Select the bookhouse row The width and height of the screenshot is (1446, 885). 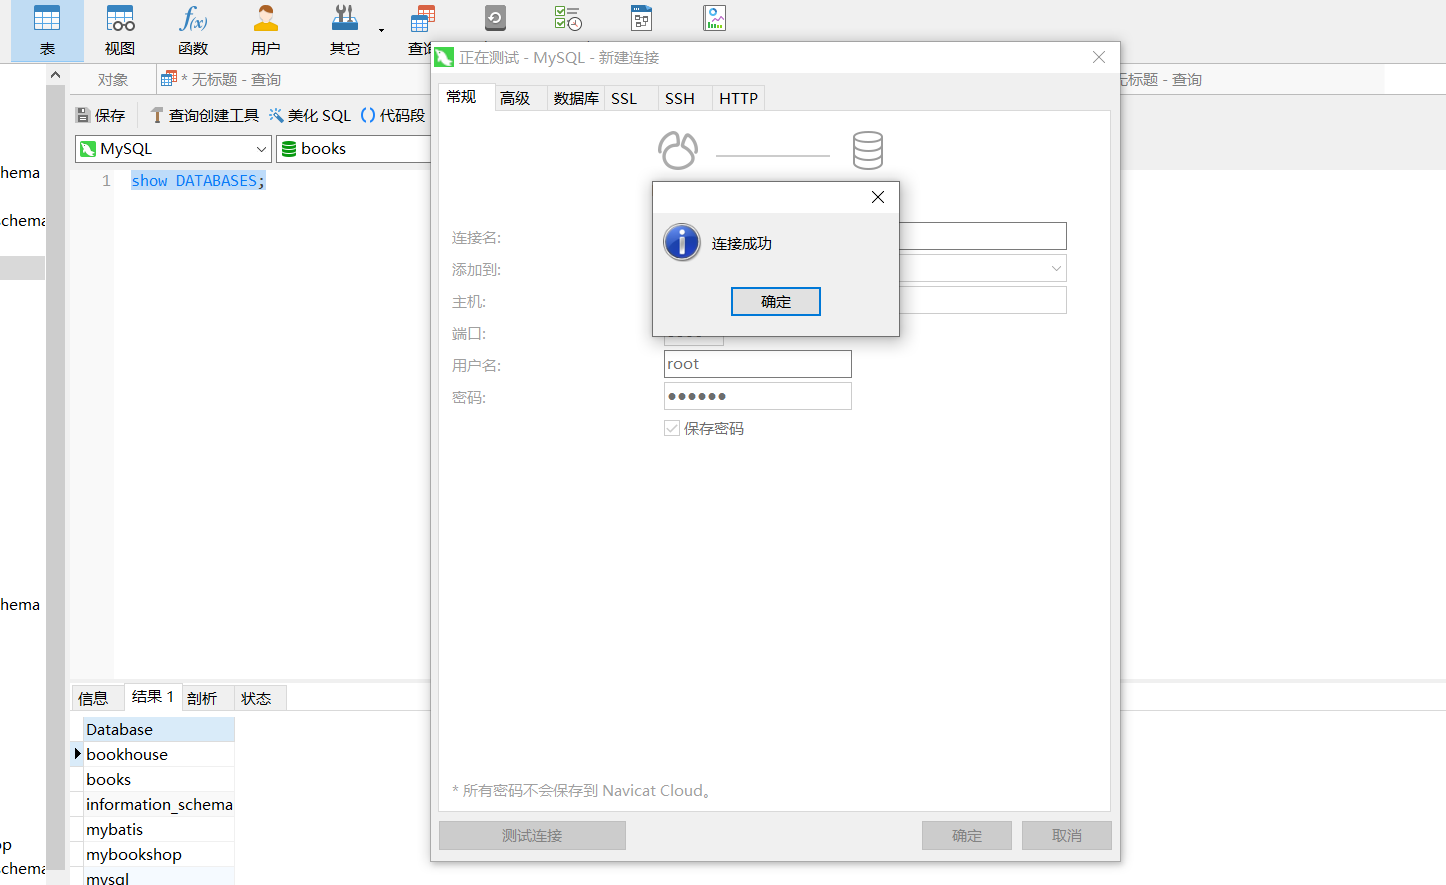[x=159, y=755]
